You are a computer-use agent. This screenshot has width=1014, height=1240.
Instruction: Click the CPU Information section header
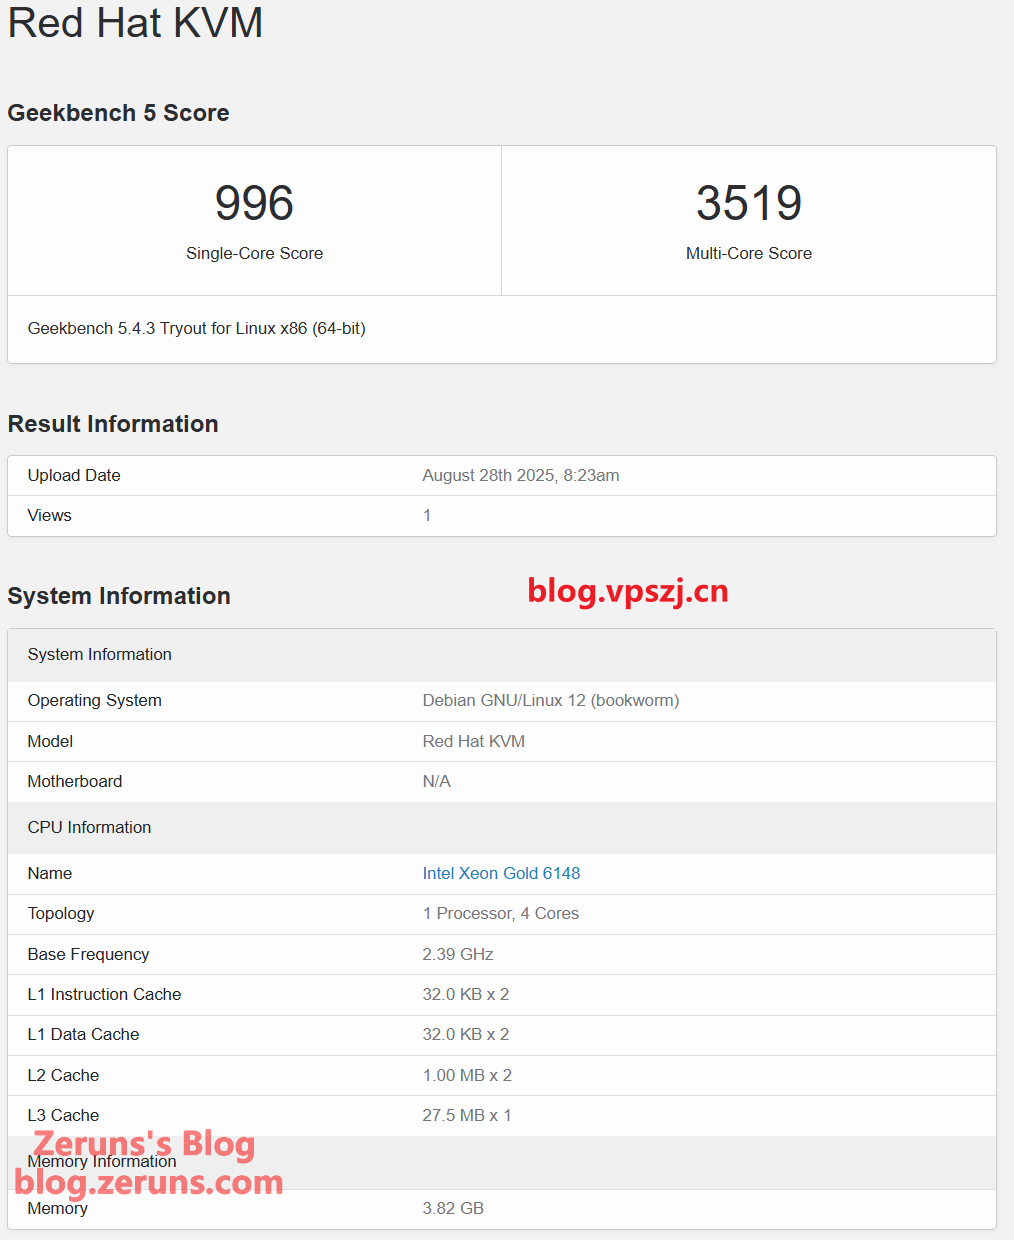tap(502, 828)
